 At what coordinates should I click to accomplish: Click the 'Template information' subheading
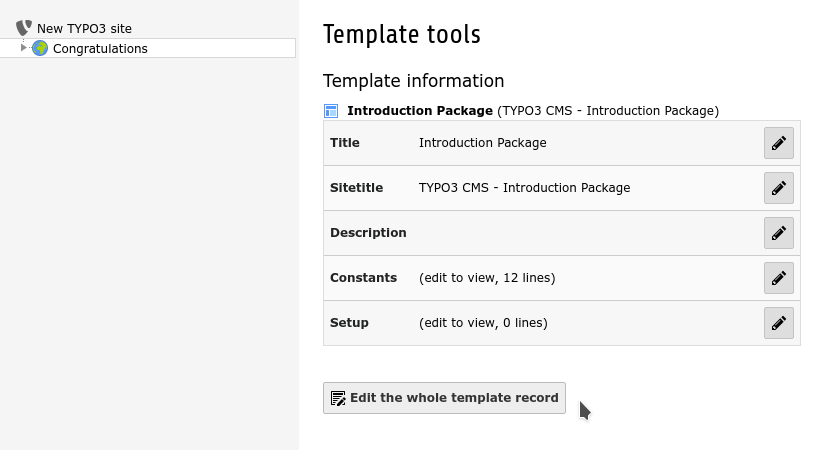click(x=413, y=81)
